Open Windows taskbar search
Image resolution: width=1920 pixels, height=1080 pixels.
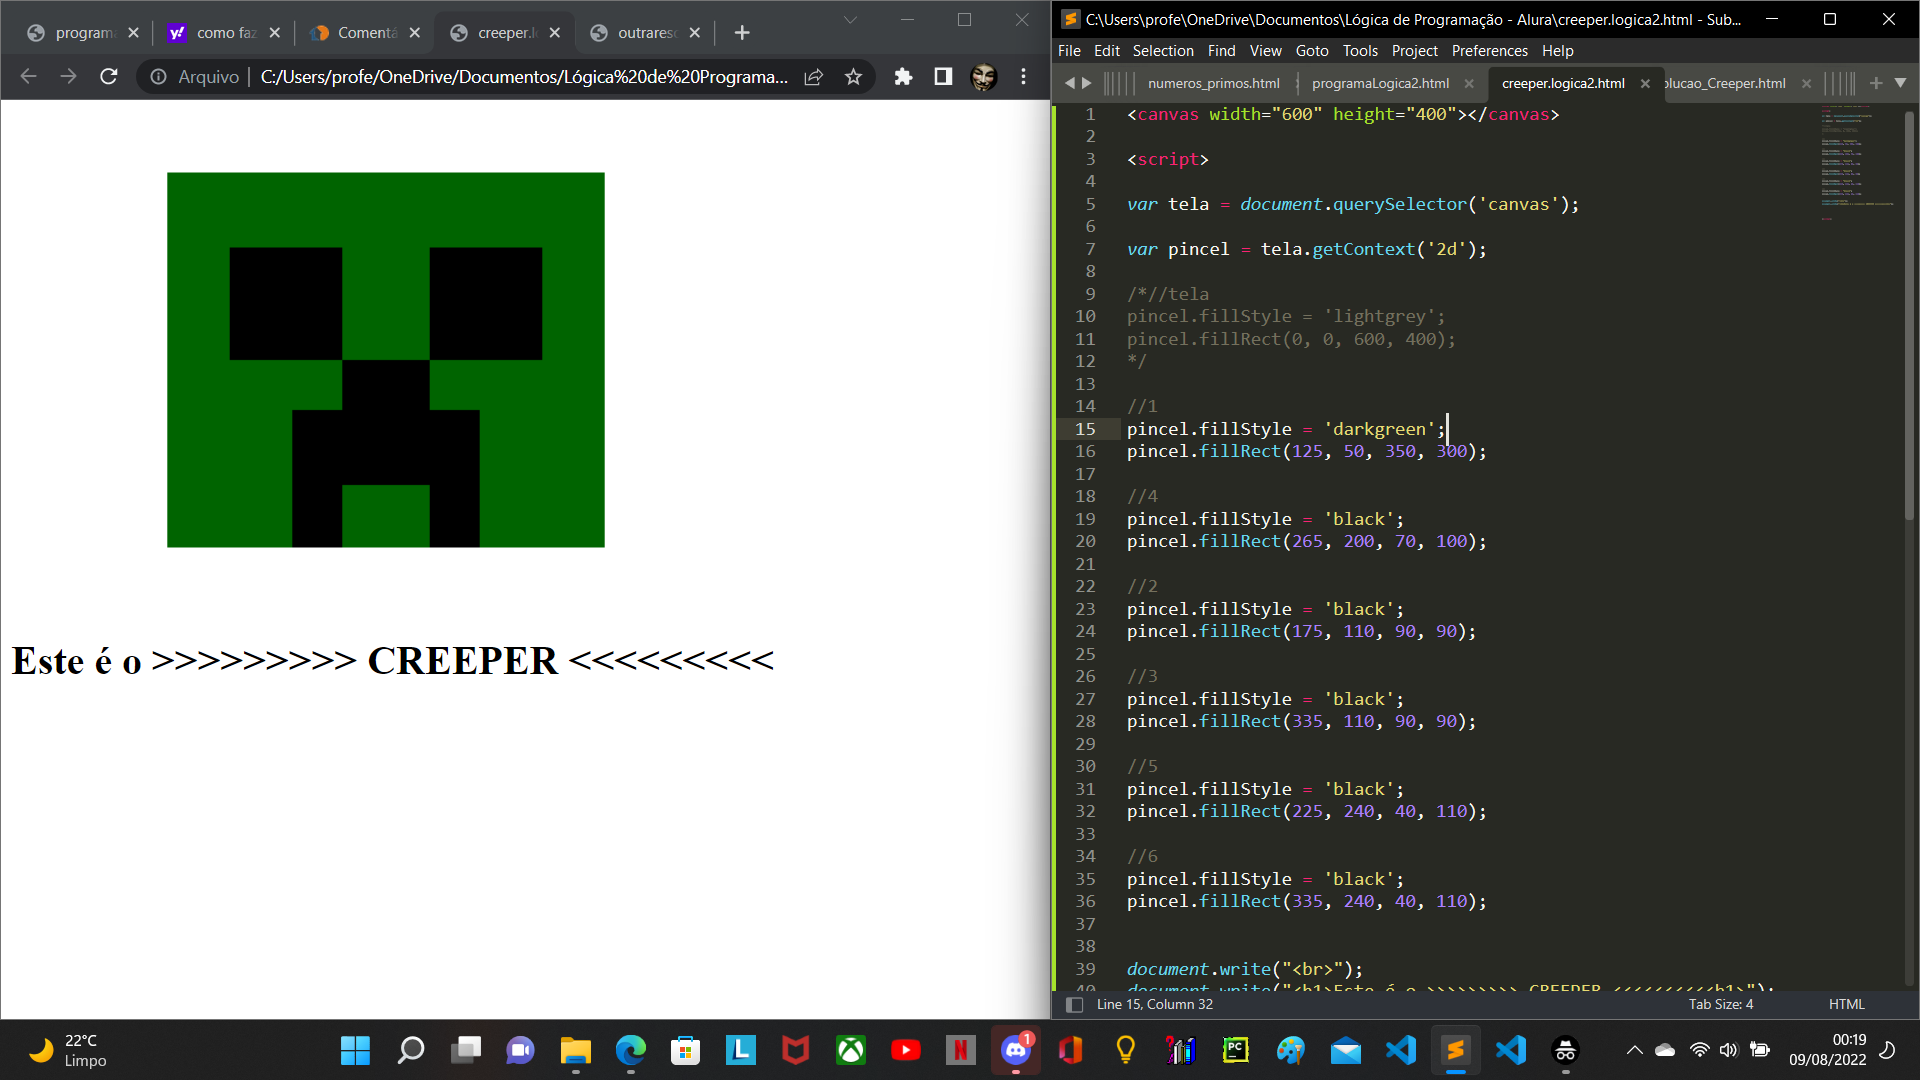click(410, 1050)
